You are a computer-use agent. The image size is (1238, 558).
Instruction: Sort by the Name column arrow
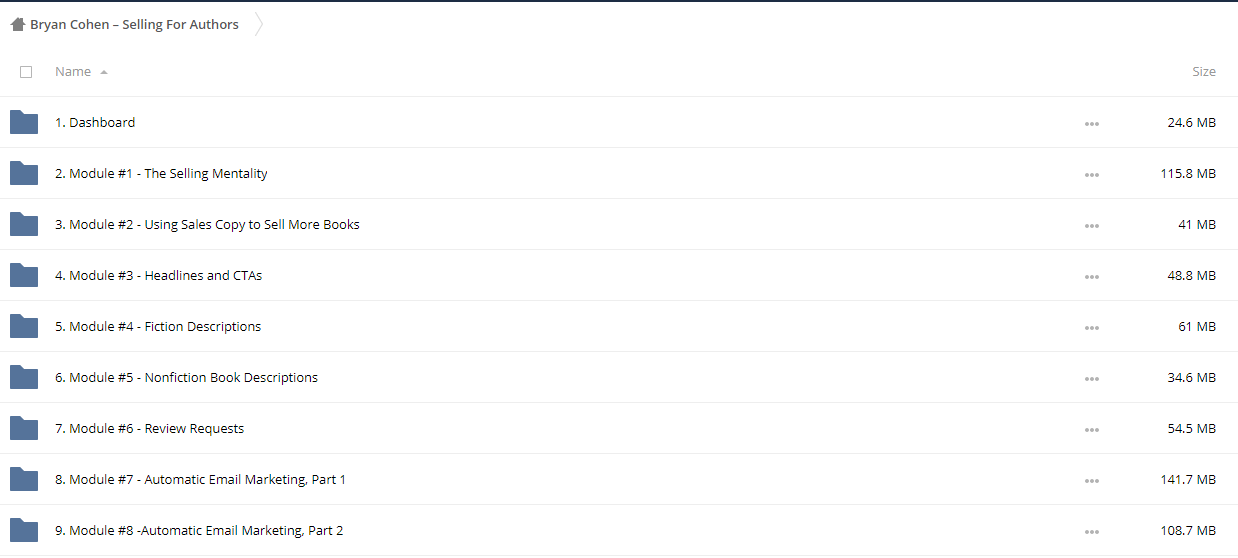[x=104, y=72]
